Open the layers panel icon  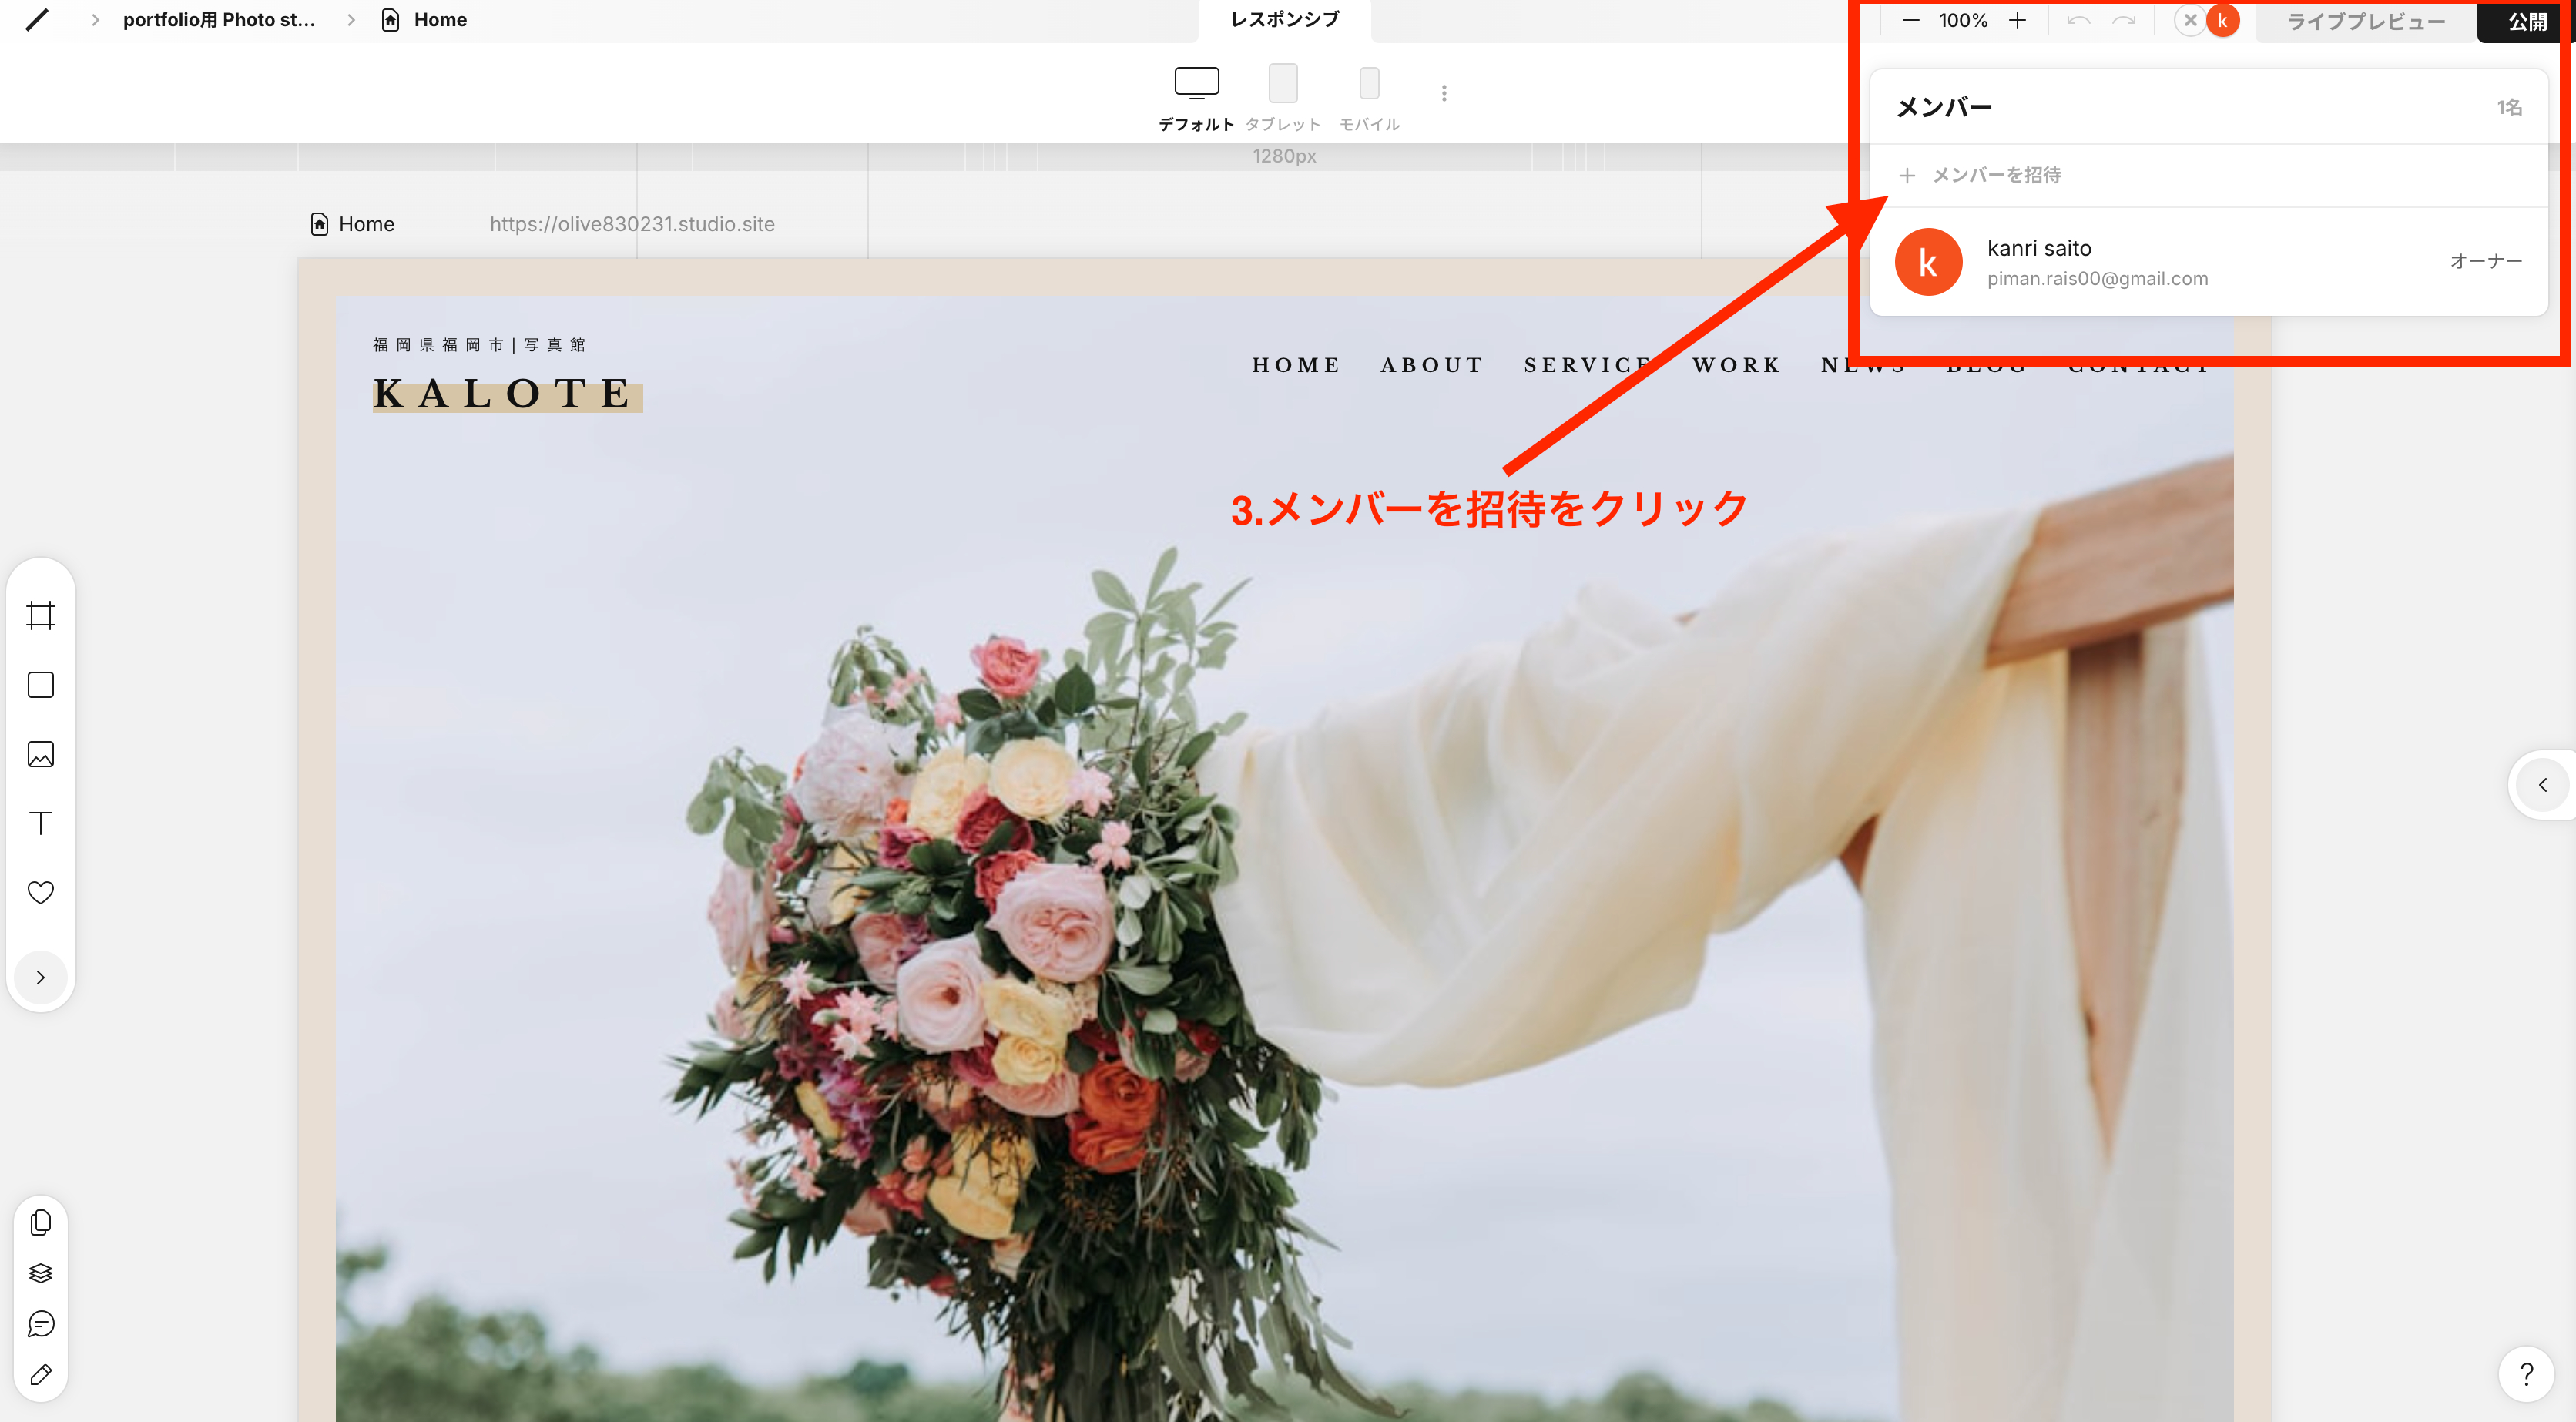(x=41, y=1273)
